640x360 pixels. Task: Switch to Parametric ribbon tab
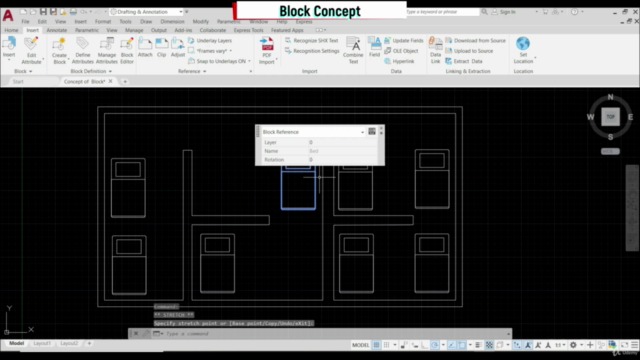[x=87, y=30]
